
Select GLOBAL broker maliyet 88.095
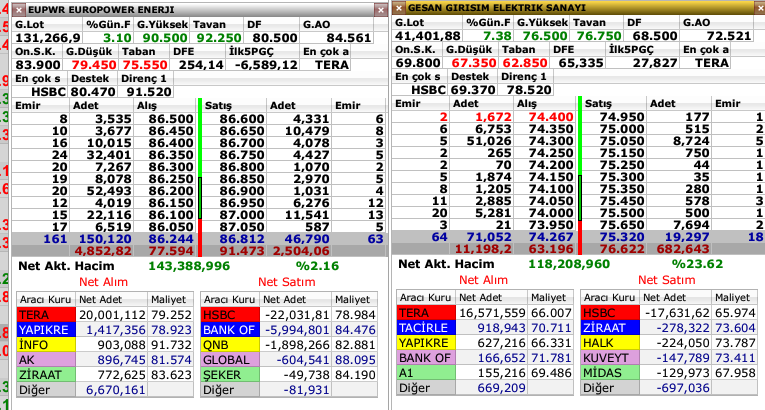click(355, 360)
